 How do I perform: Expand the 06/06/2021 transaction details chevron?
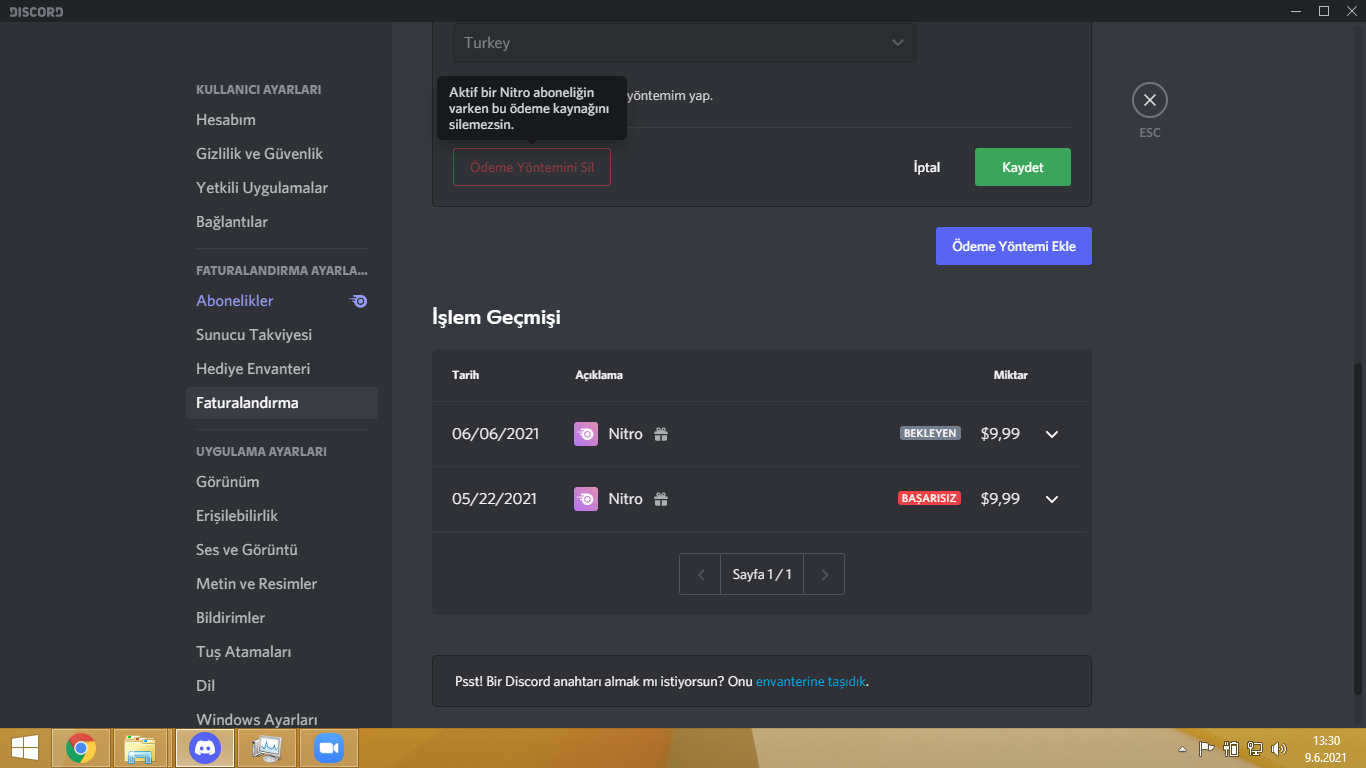(x=1052, y=434)
